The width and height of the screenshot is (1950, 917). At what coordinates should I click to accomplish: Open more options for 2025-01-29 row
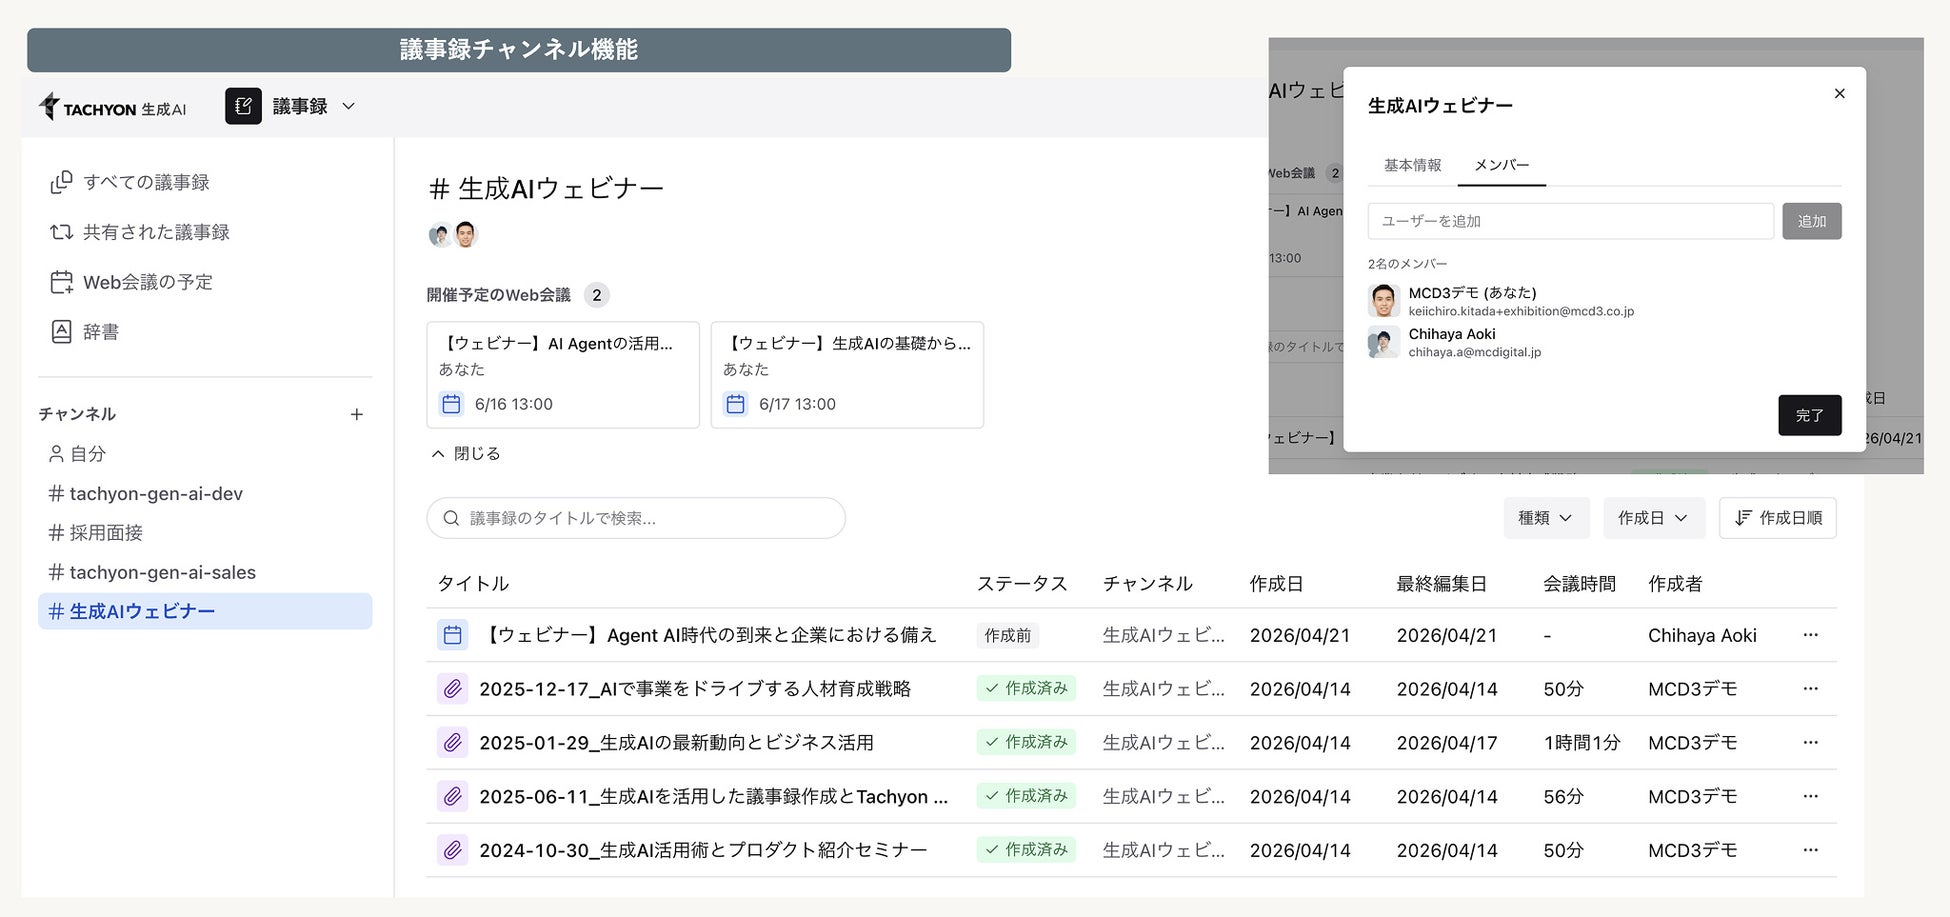coord(1811,743)
